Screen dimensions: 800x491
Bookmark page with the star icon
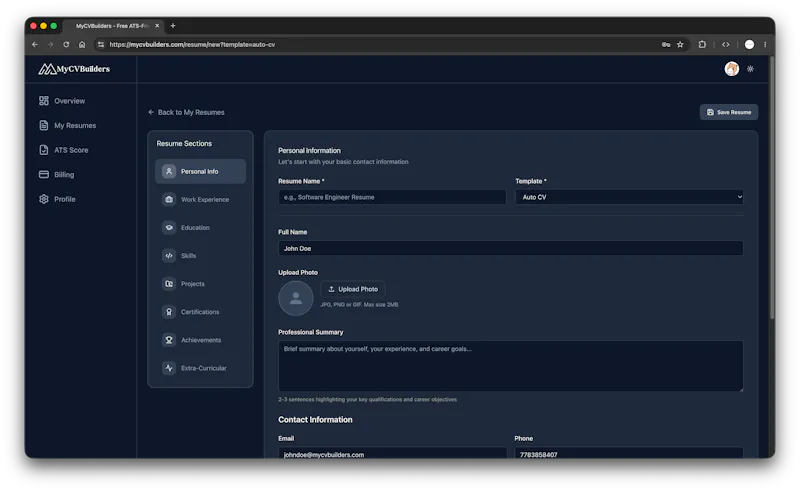click(680, 44)
